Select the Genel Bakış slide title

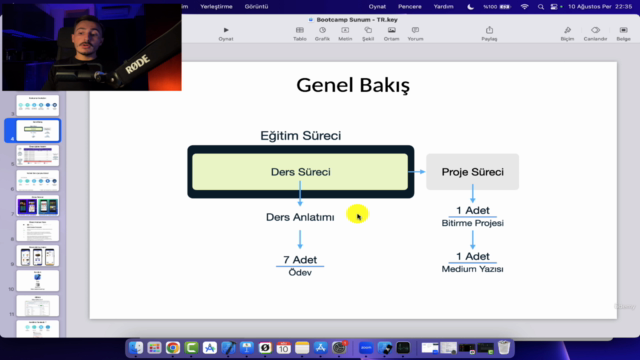(x=353, y=85)
